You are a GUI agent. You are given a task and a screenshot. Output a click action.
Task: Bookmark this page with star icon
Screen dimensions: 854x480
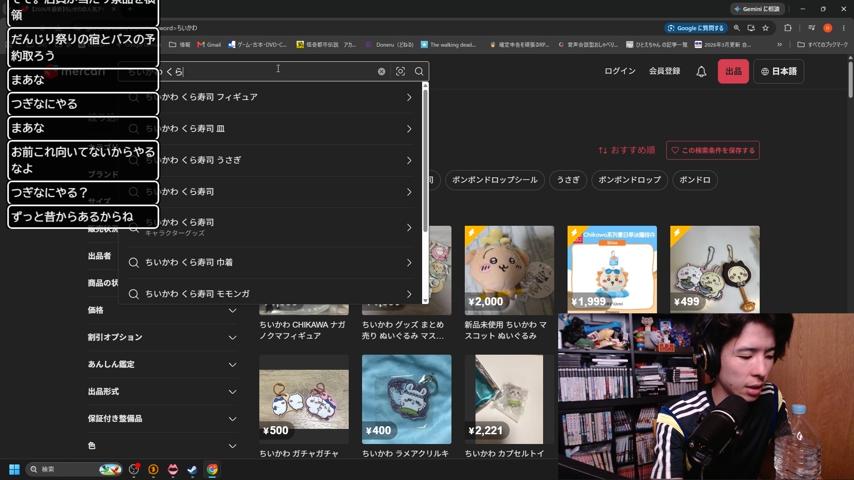pos(765,28)
